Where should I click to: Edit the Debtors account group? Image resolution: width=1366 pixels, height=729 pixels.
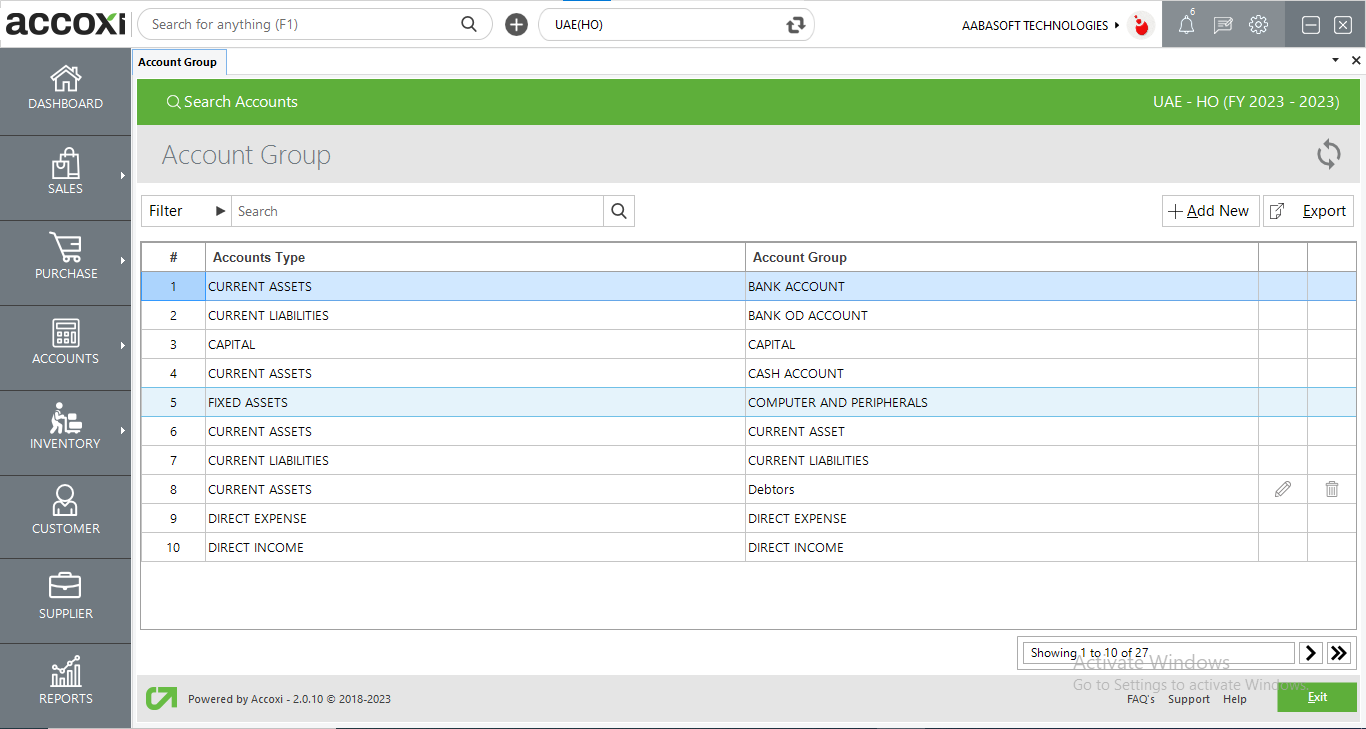[x=1283, y=489]
